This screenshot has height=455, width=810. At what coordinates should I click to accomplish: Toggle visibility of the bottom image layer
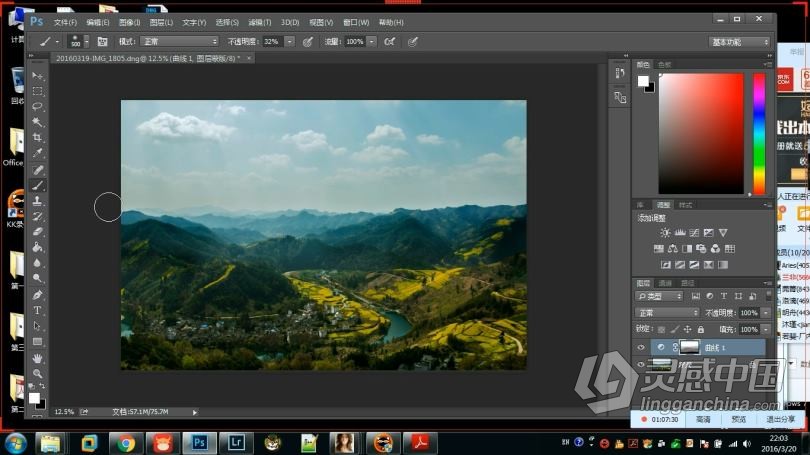tap(641, 365)
